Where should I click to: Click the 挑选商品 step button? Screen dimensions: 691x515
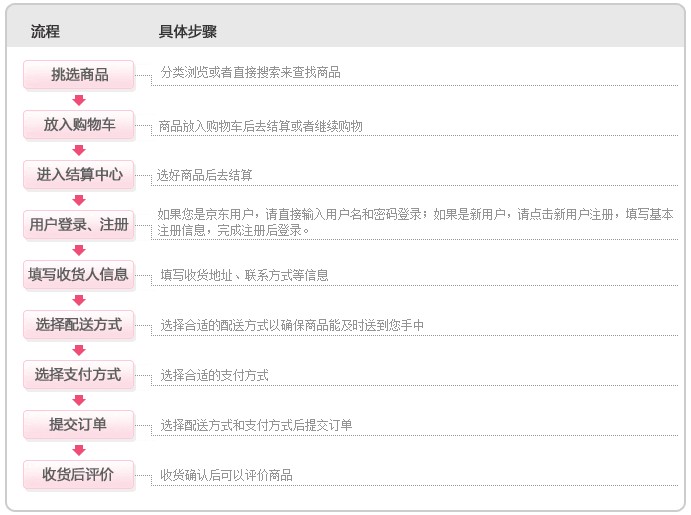(x=79, y=74)
